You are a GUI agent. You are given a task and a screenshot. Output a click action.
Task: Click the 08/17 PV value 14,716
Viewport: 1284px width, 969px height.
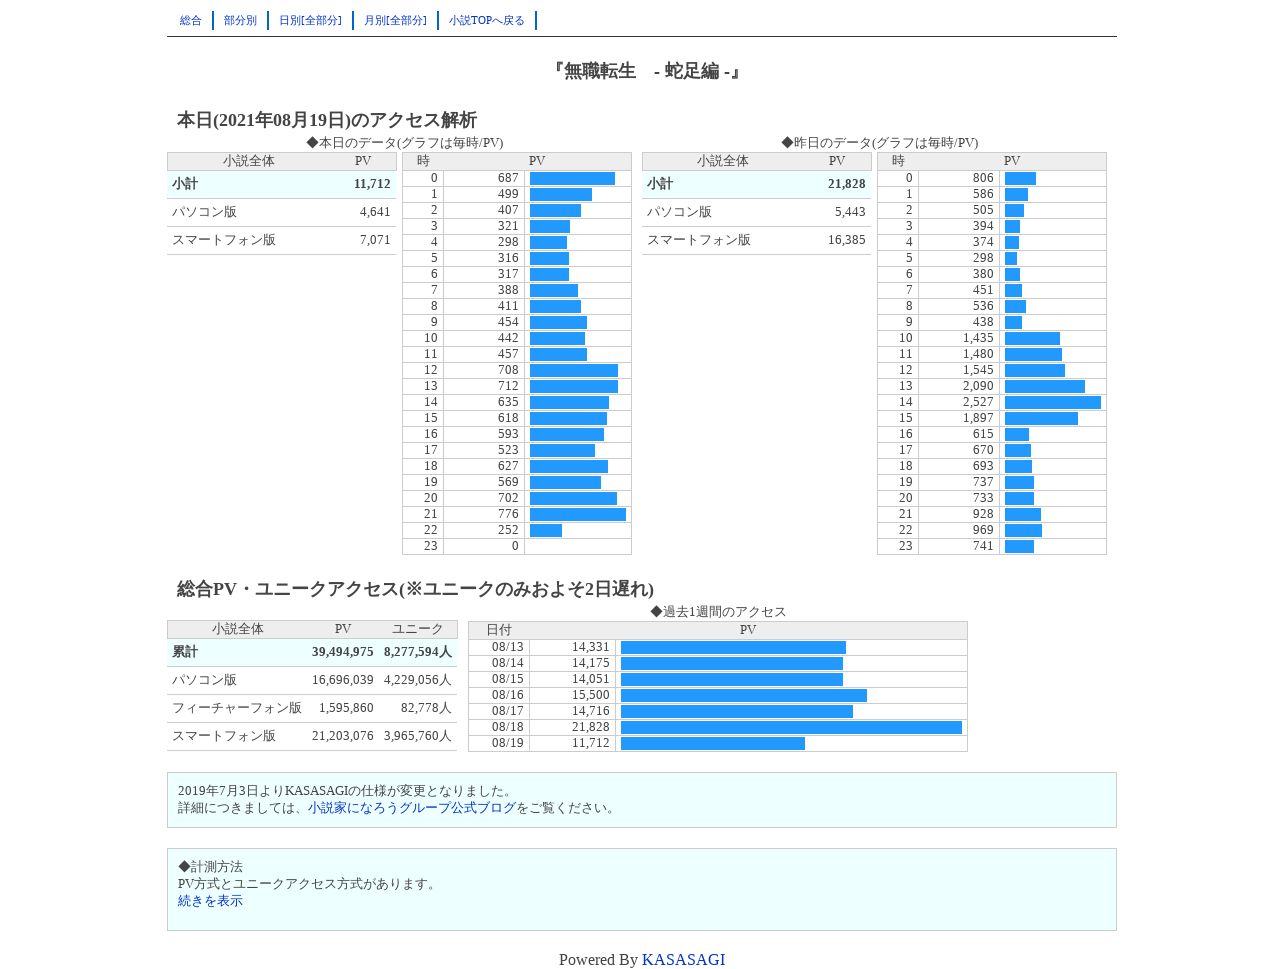[x=591, y=711]
